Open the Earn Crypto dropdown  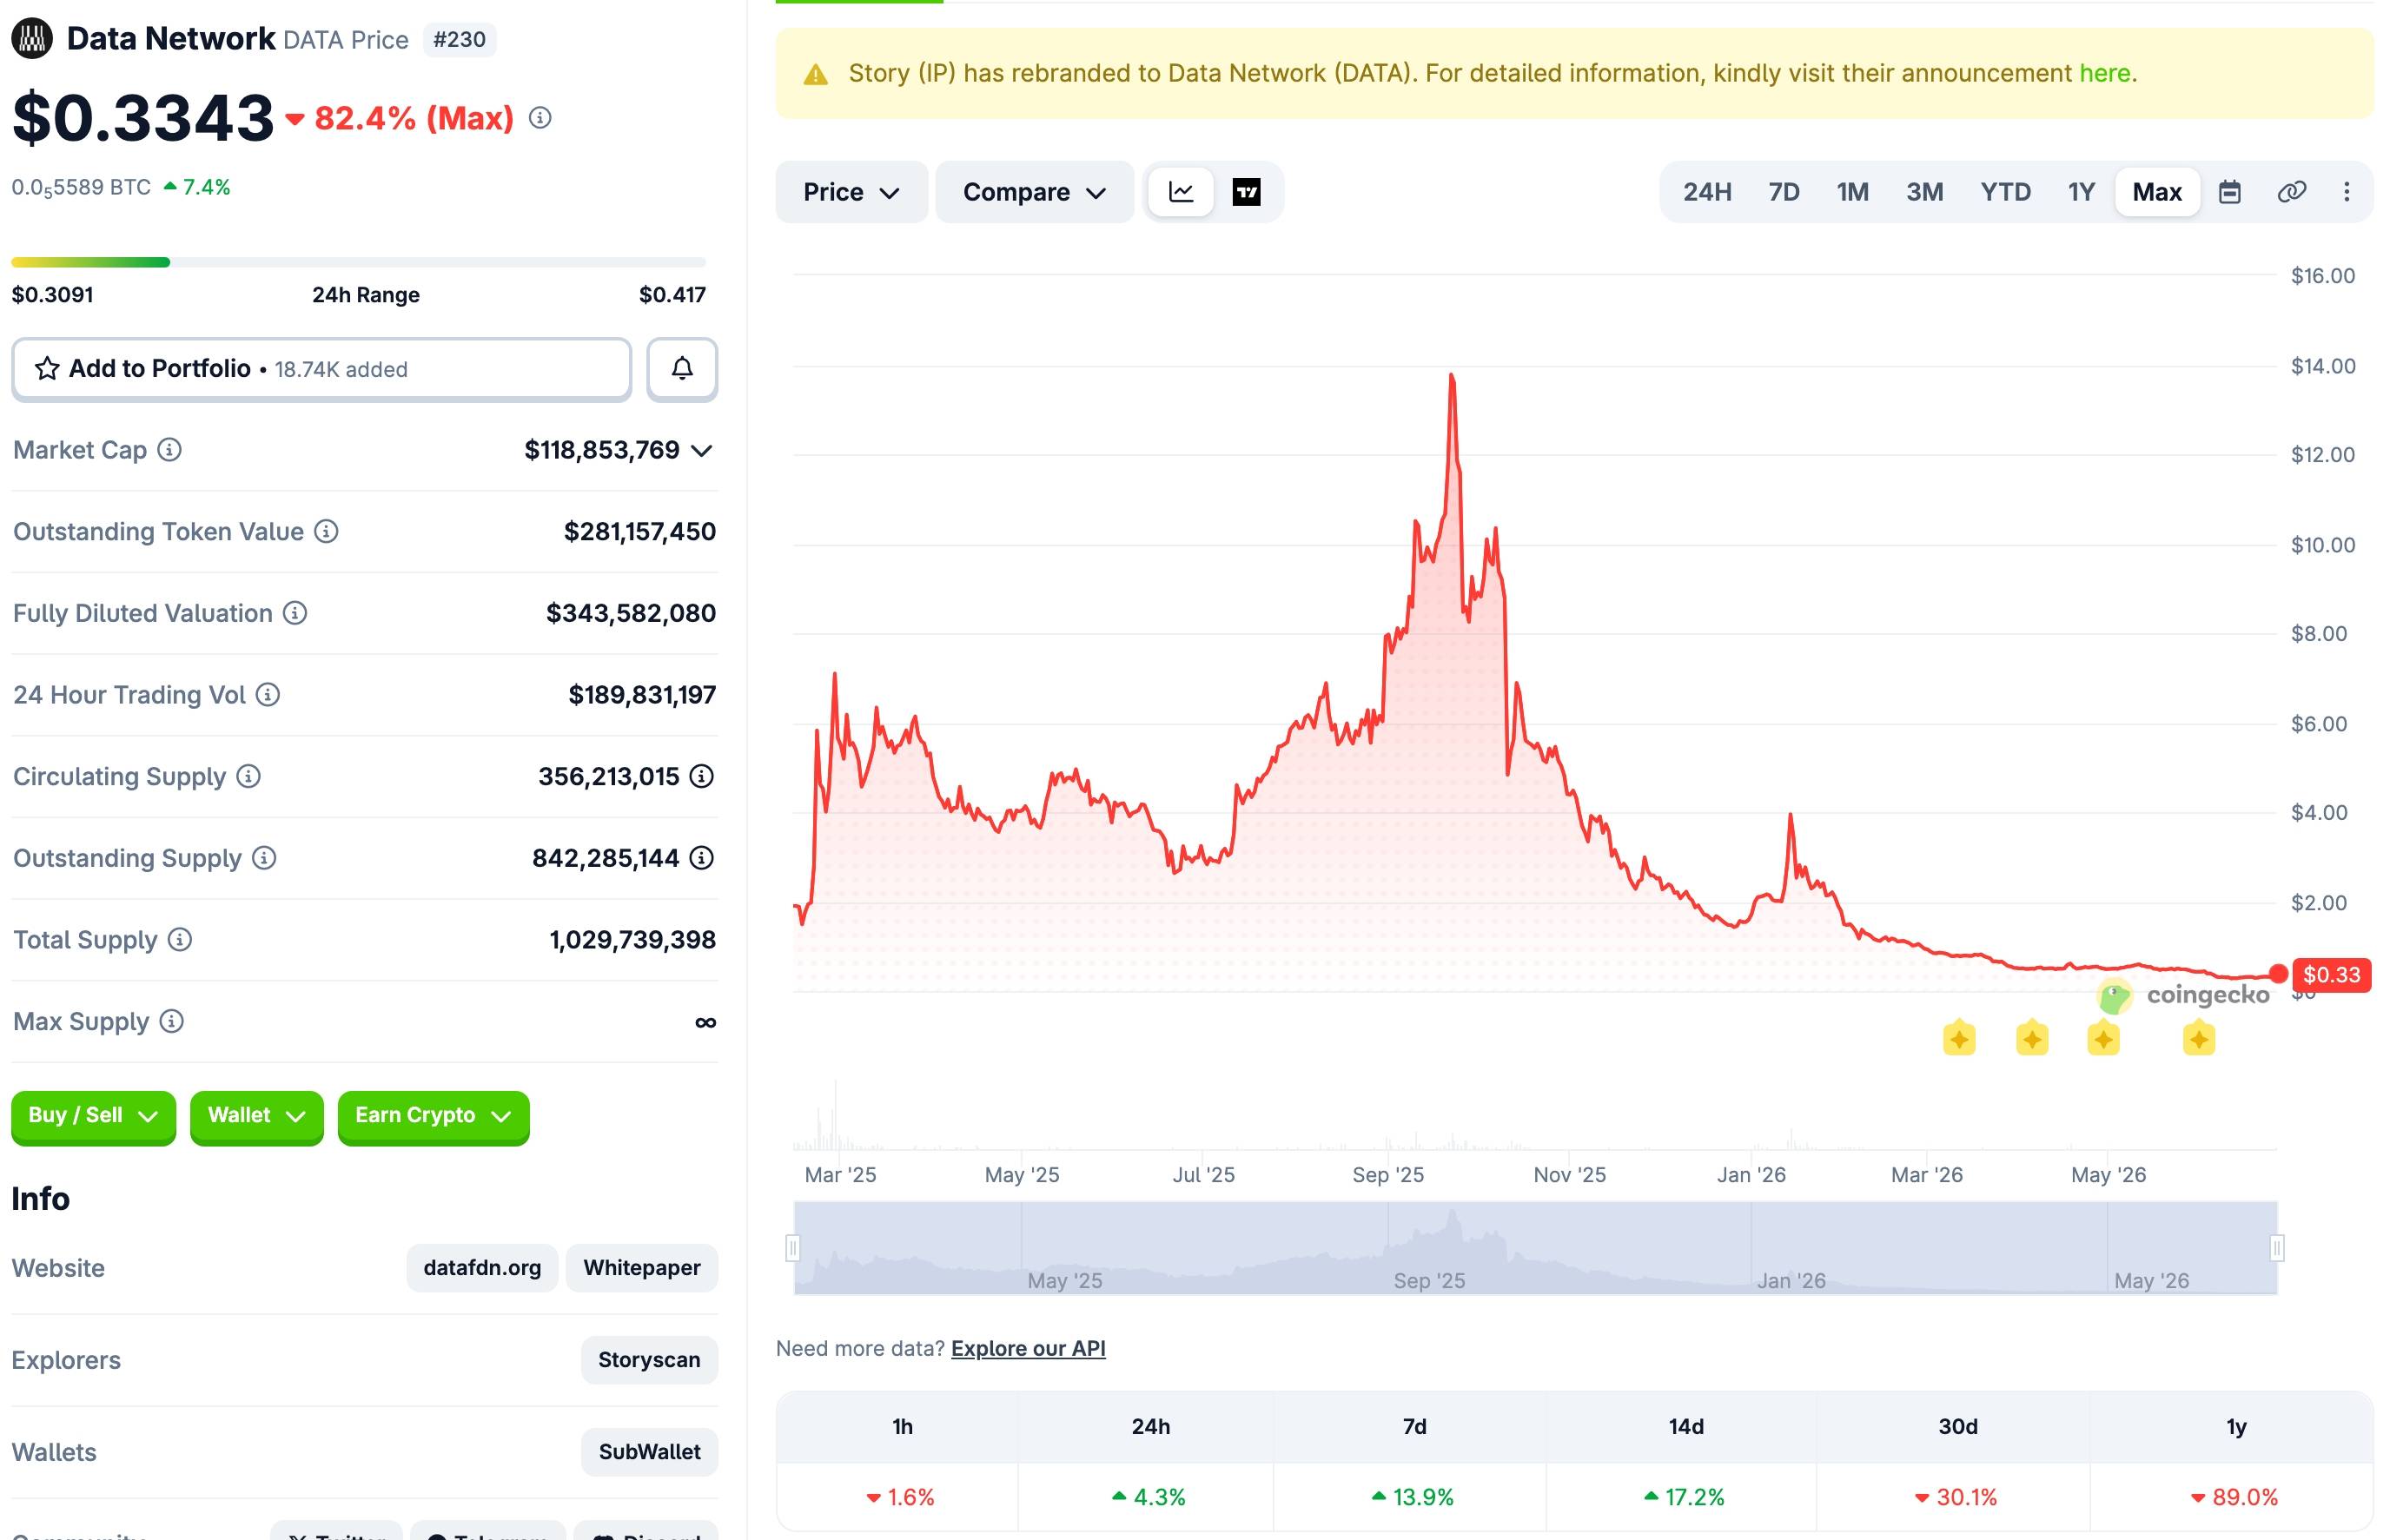(433, 1116)
